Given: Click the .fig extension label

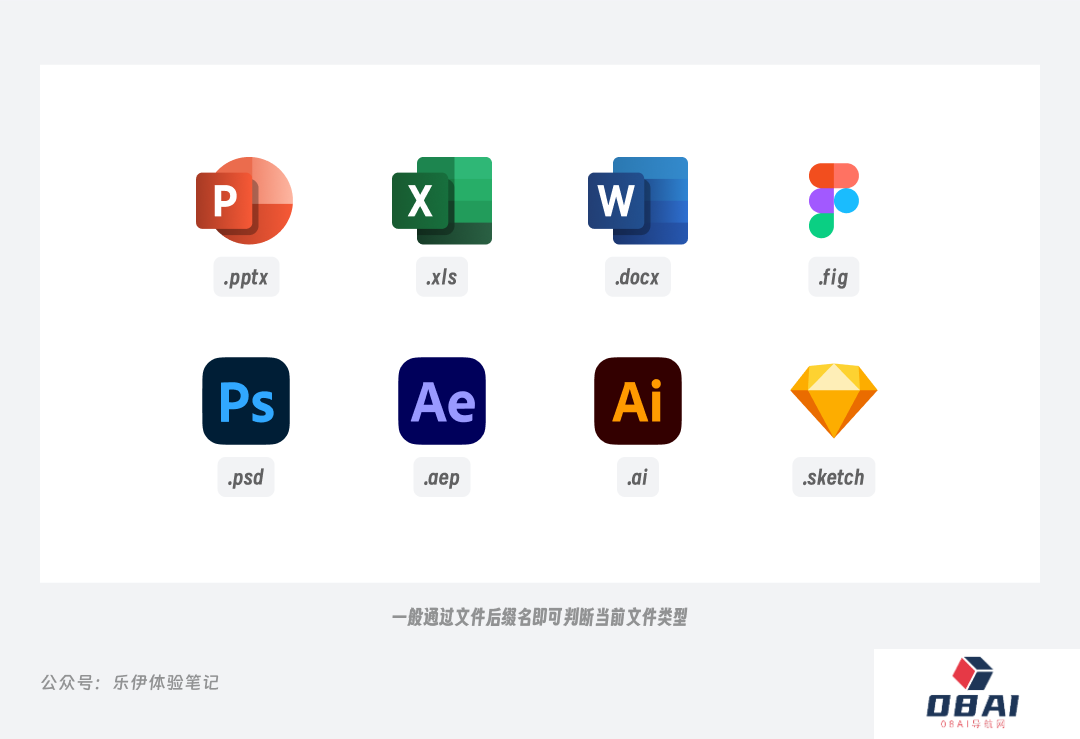Looking at the screenshot, I should 833,277.
